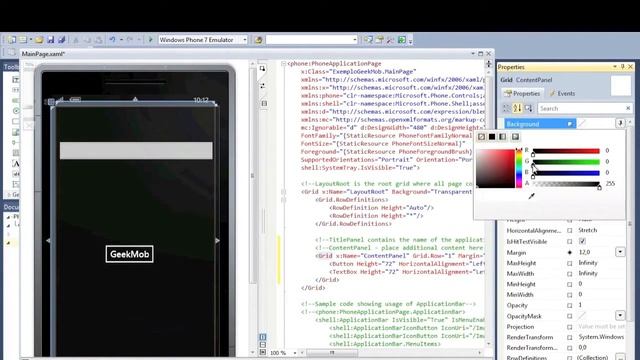The height and width of the screenshot is (360, 640).
Task: Toggle the Categorized view of properties
Action: tap(507, 108)
